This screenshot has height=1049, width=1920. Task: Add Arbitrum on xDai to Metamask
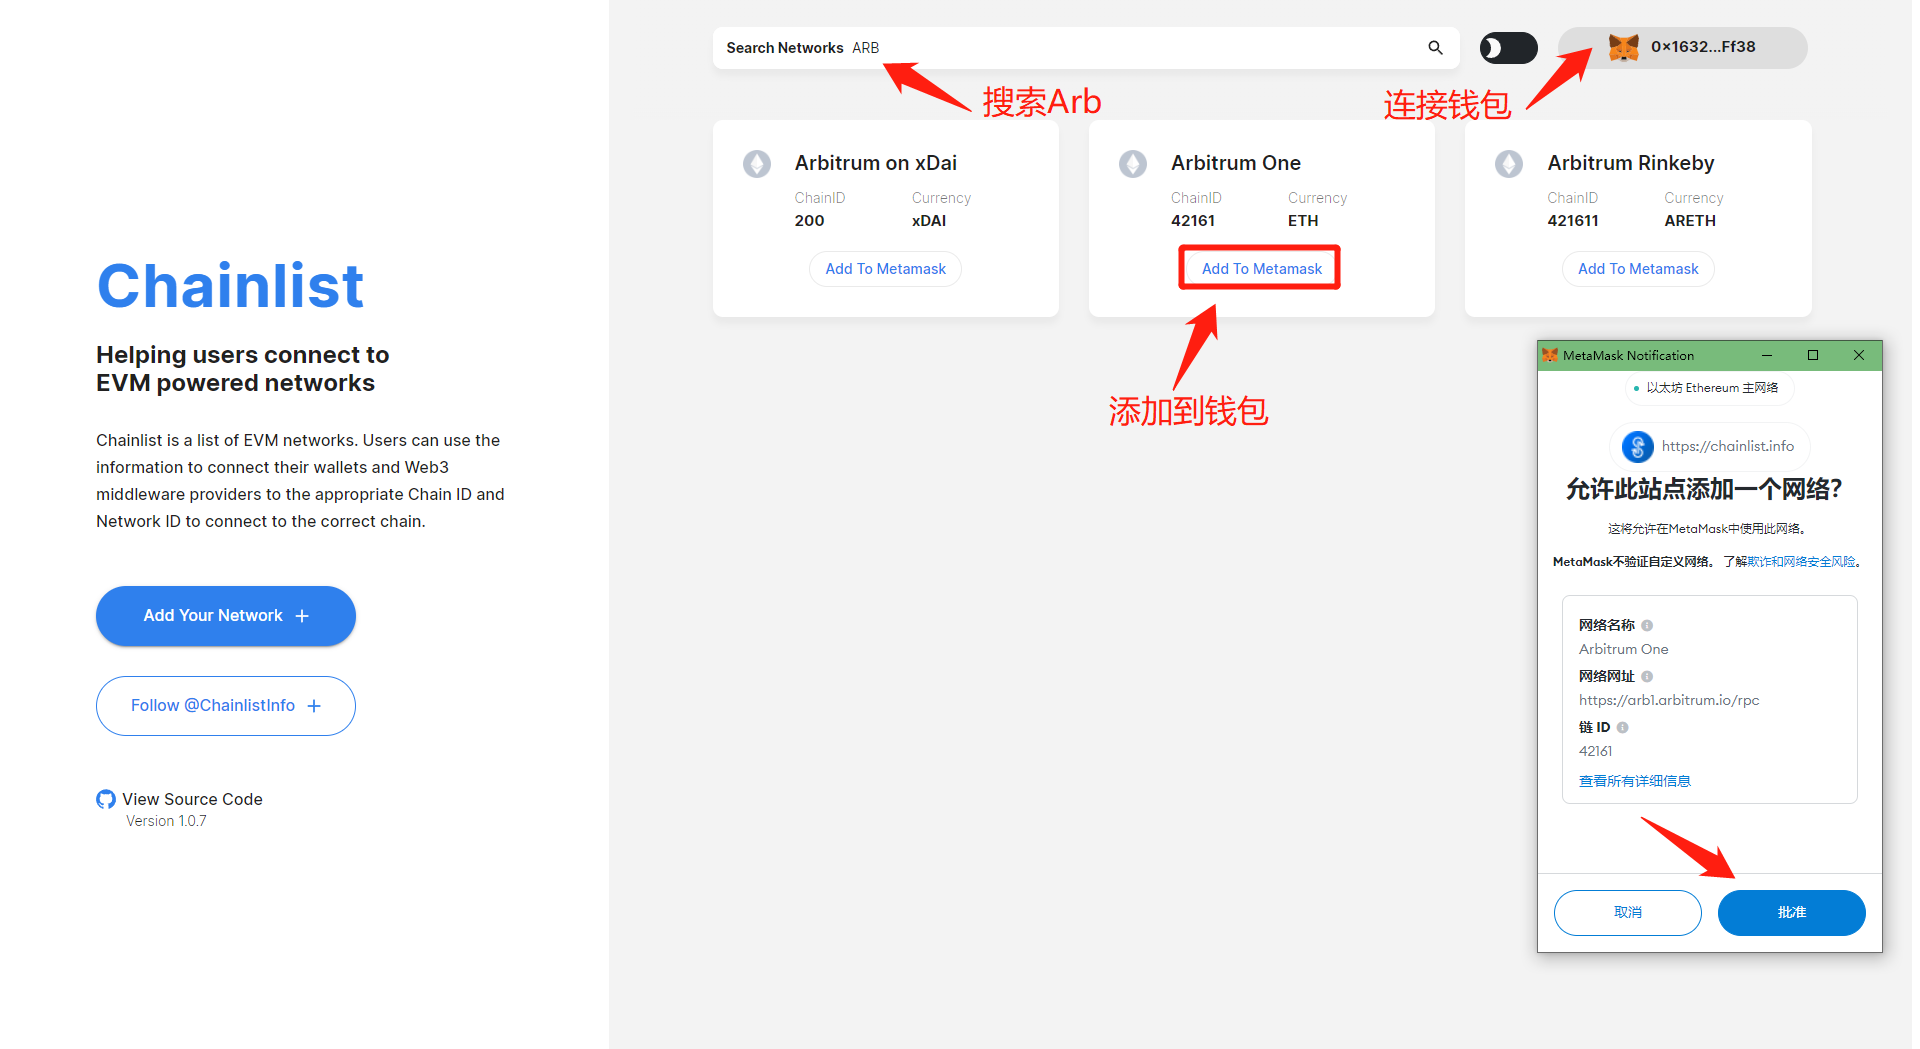pos(885,269)
